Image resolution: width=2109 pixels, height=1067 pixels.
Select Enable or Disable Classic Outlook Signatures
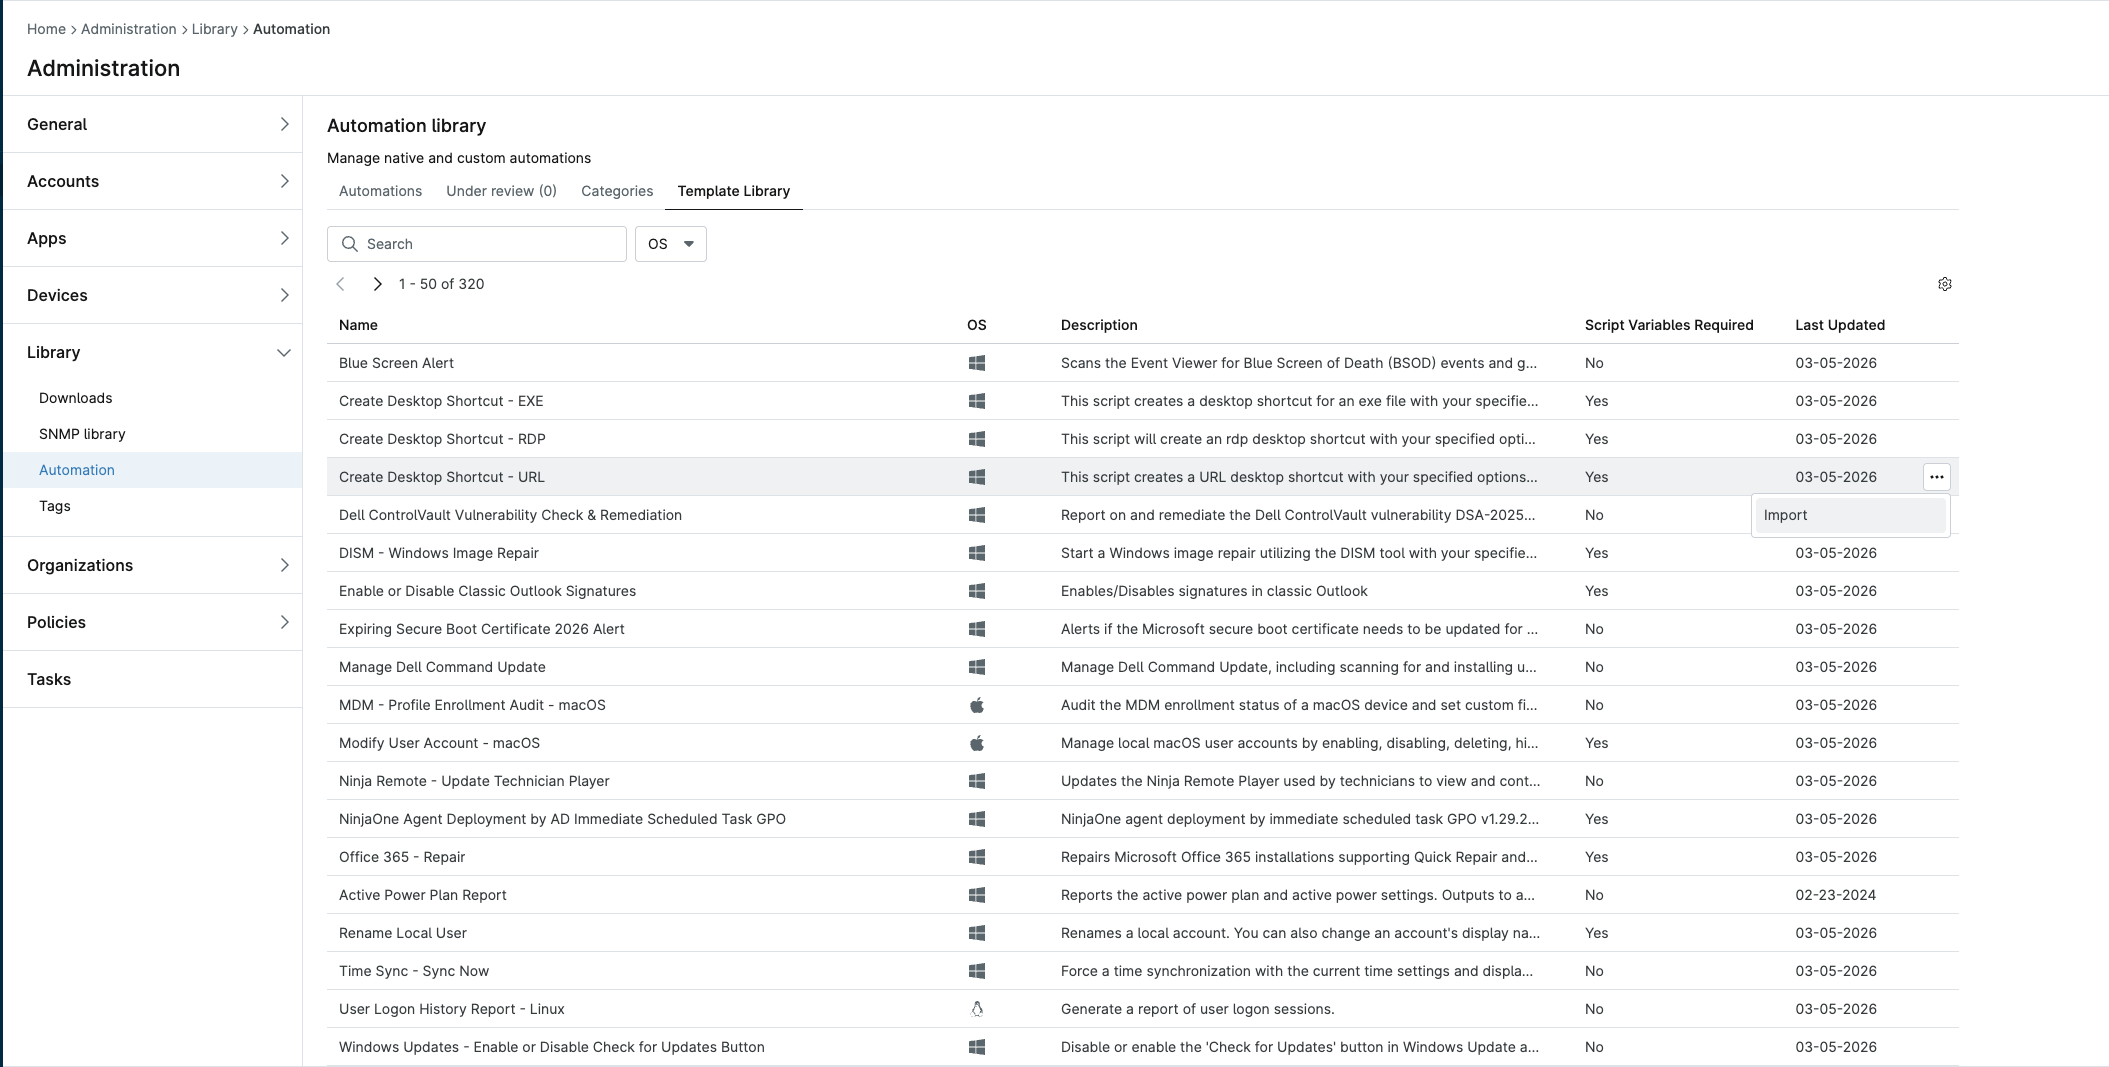coord(487,591)
